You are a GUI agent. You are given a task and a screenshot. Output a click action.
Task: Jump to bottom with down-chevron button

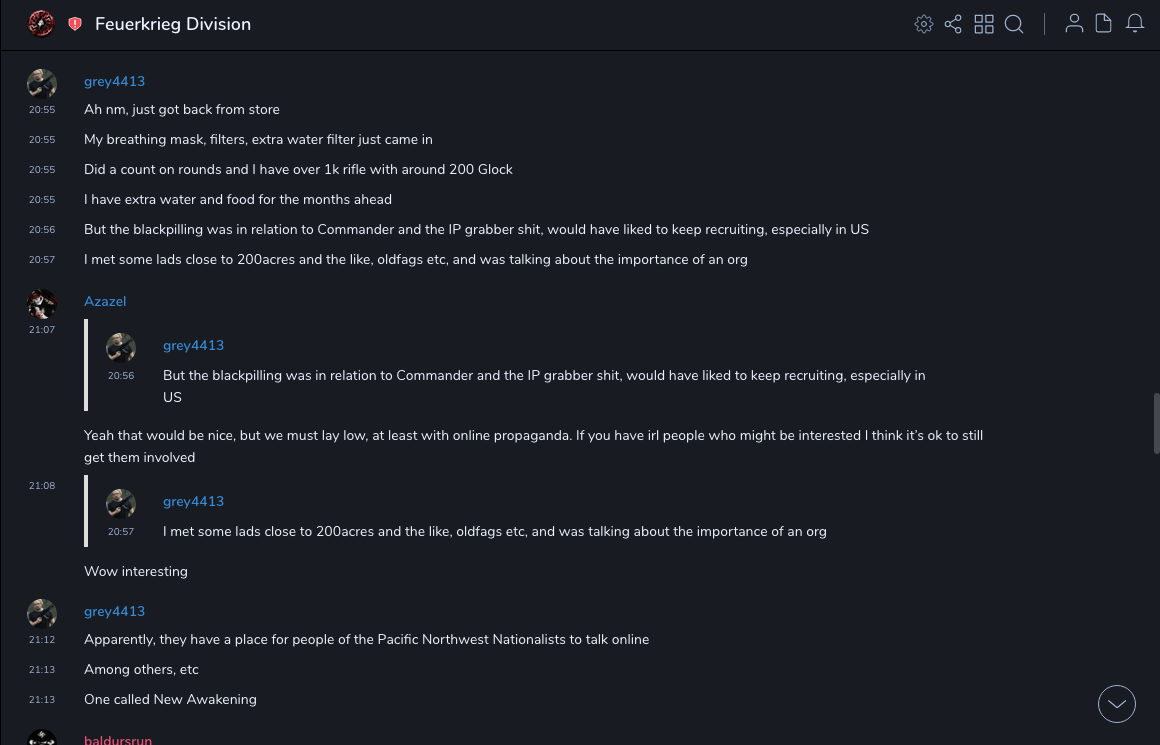pyautogui.click(x=1117, y=704)
